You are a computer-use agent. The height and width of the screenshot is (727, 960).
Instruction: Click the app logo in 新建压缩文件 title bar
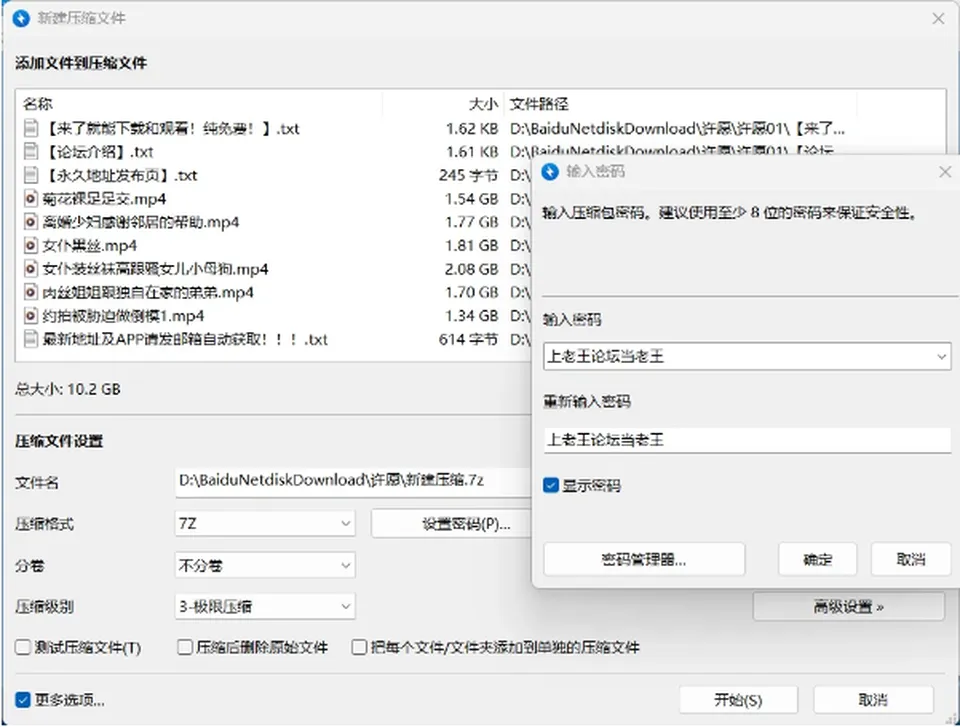coord(21,18)
